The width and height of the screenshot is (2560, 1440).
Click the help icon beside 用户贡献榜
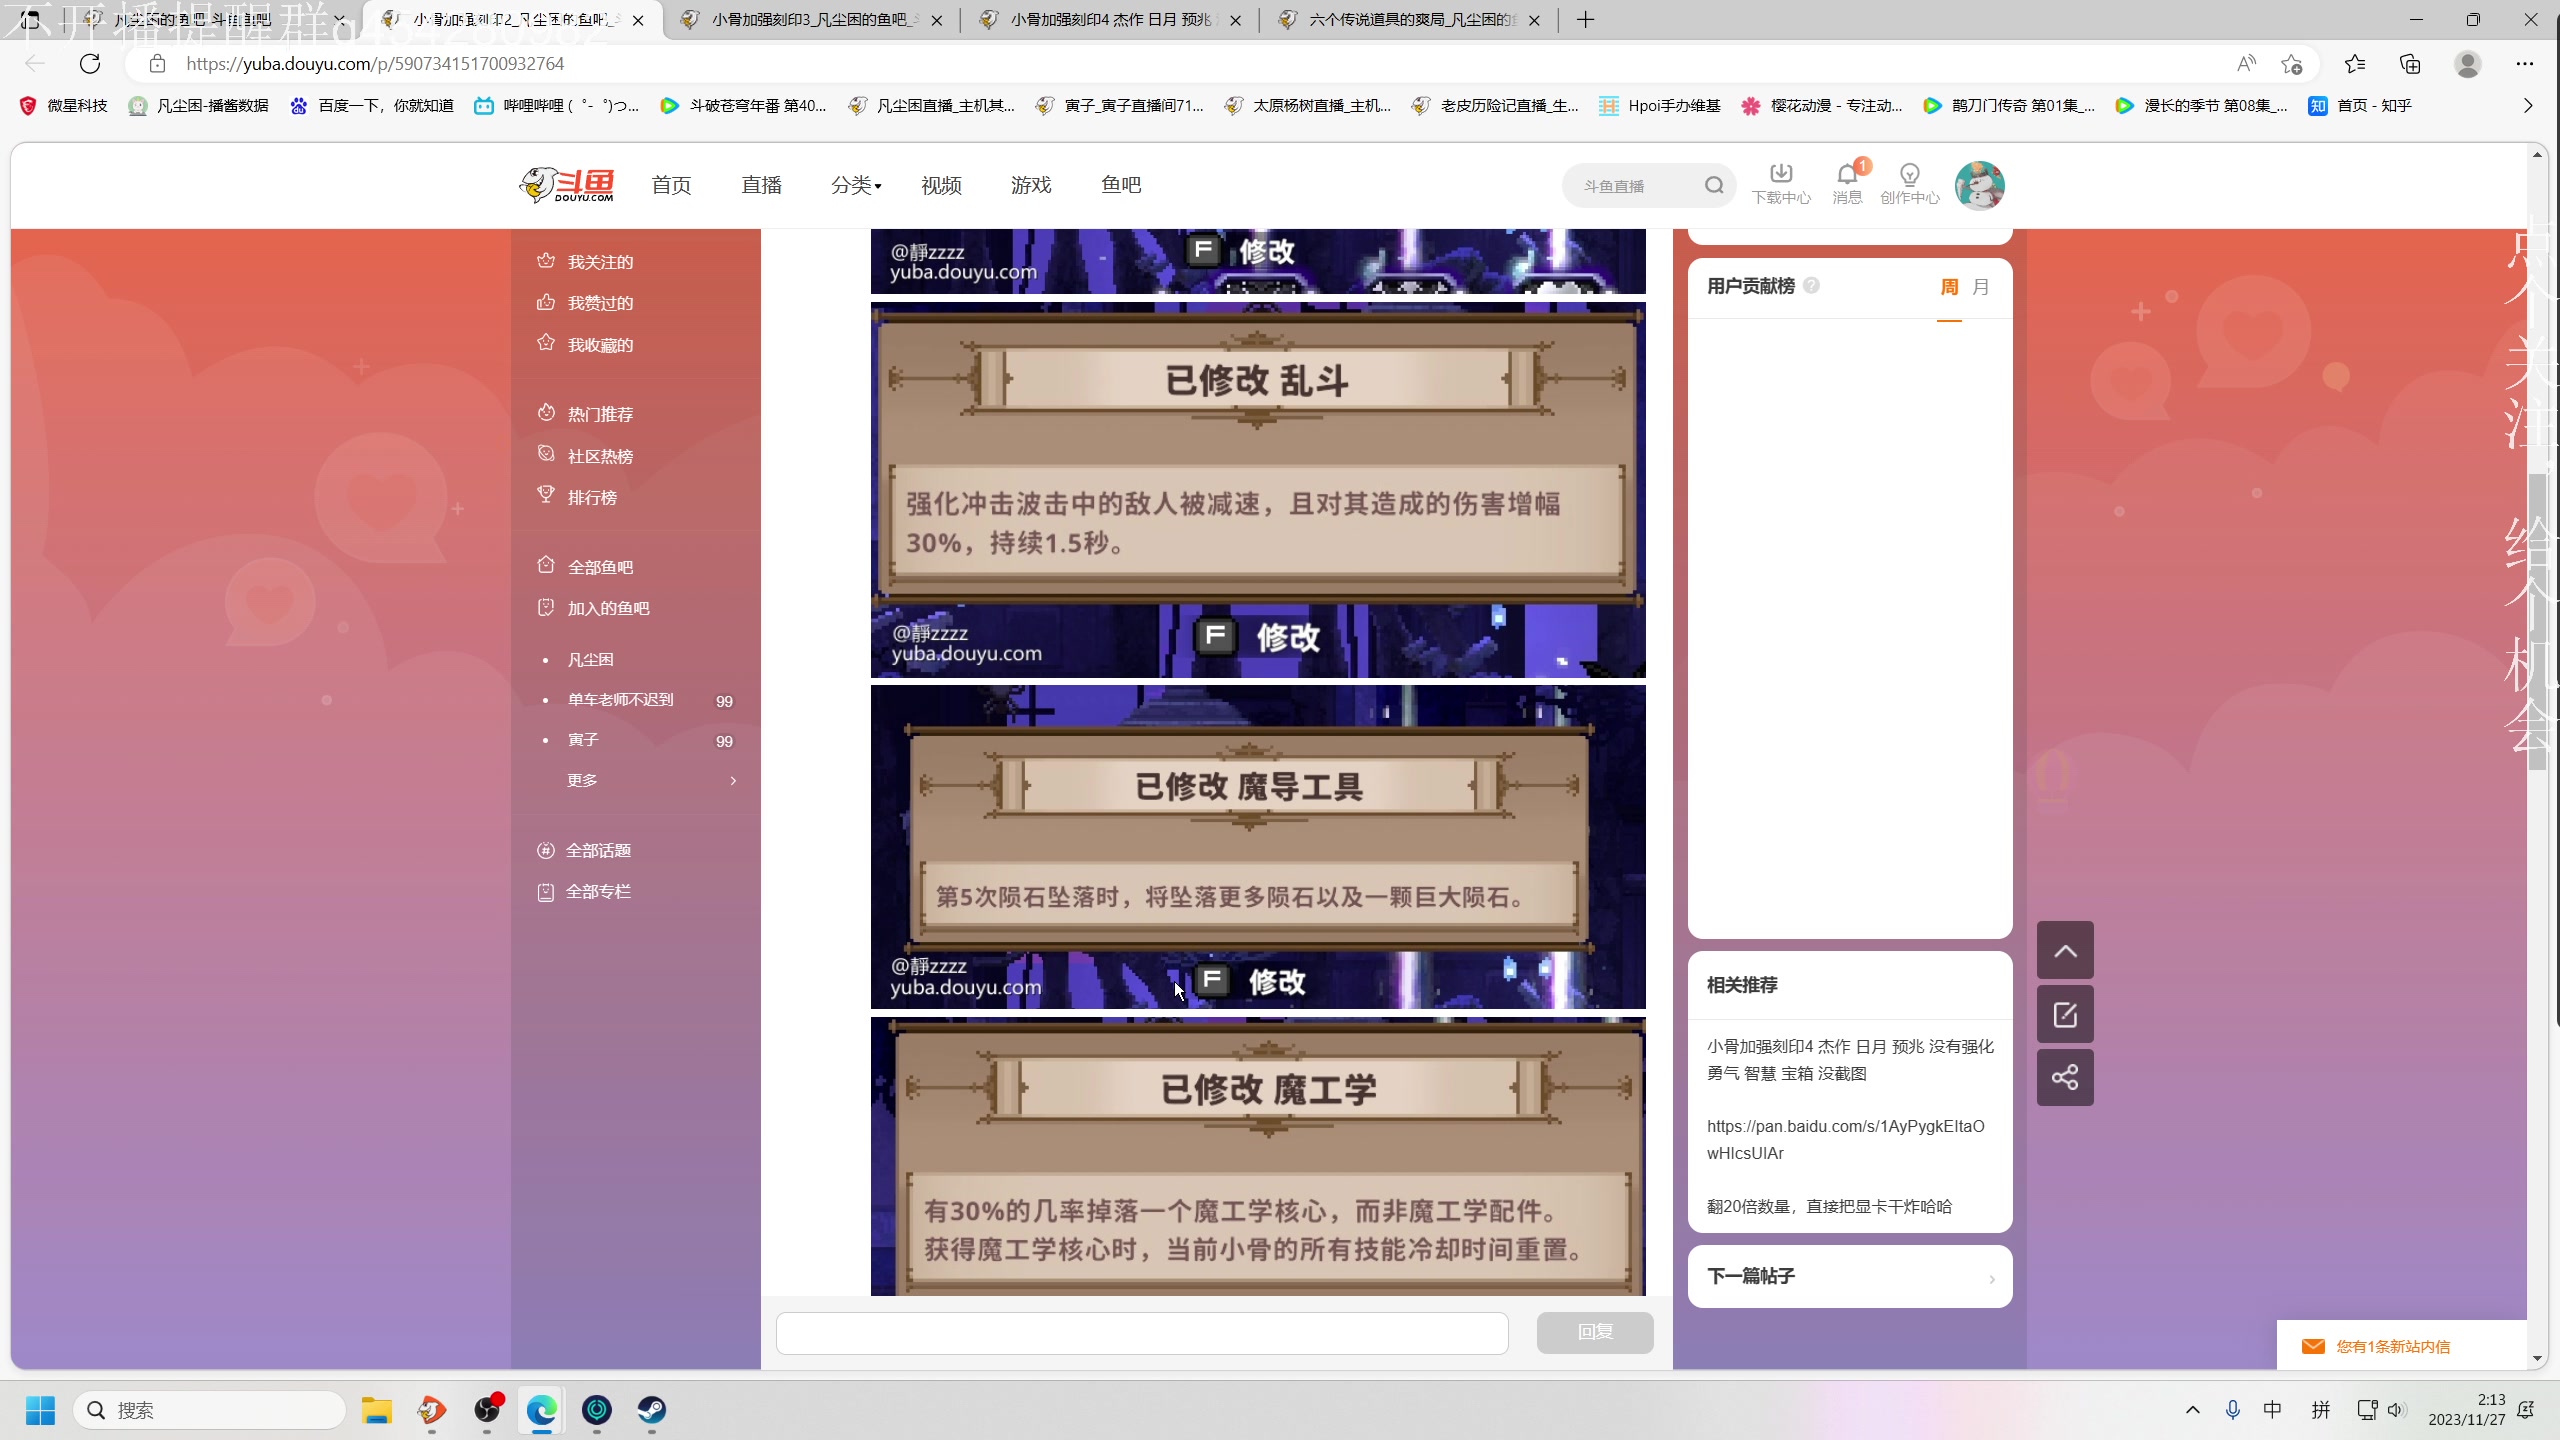click(x=1811, y=286)
